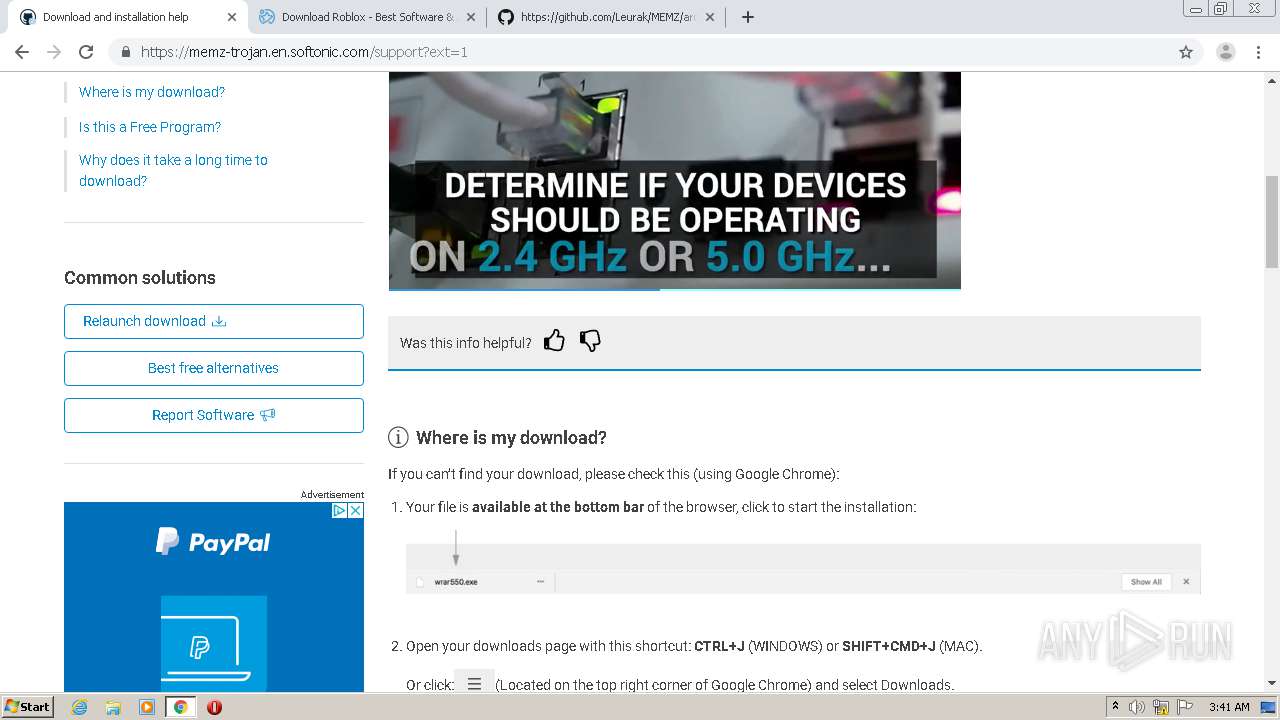
Task: Click the volume speaker tray icon
Action: point(1138,707)
